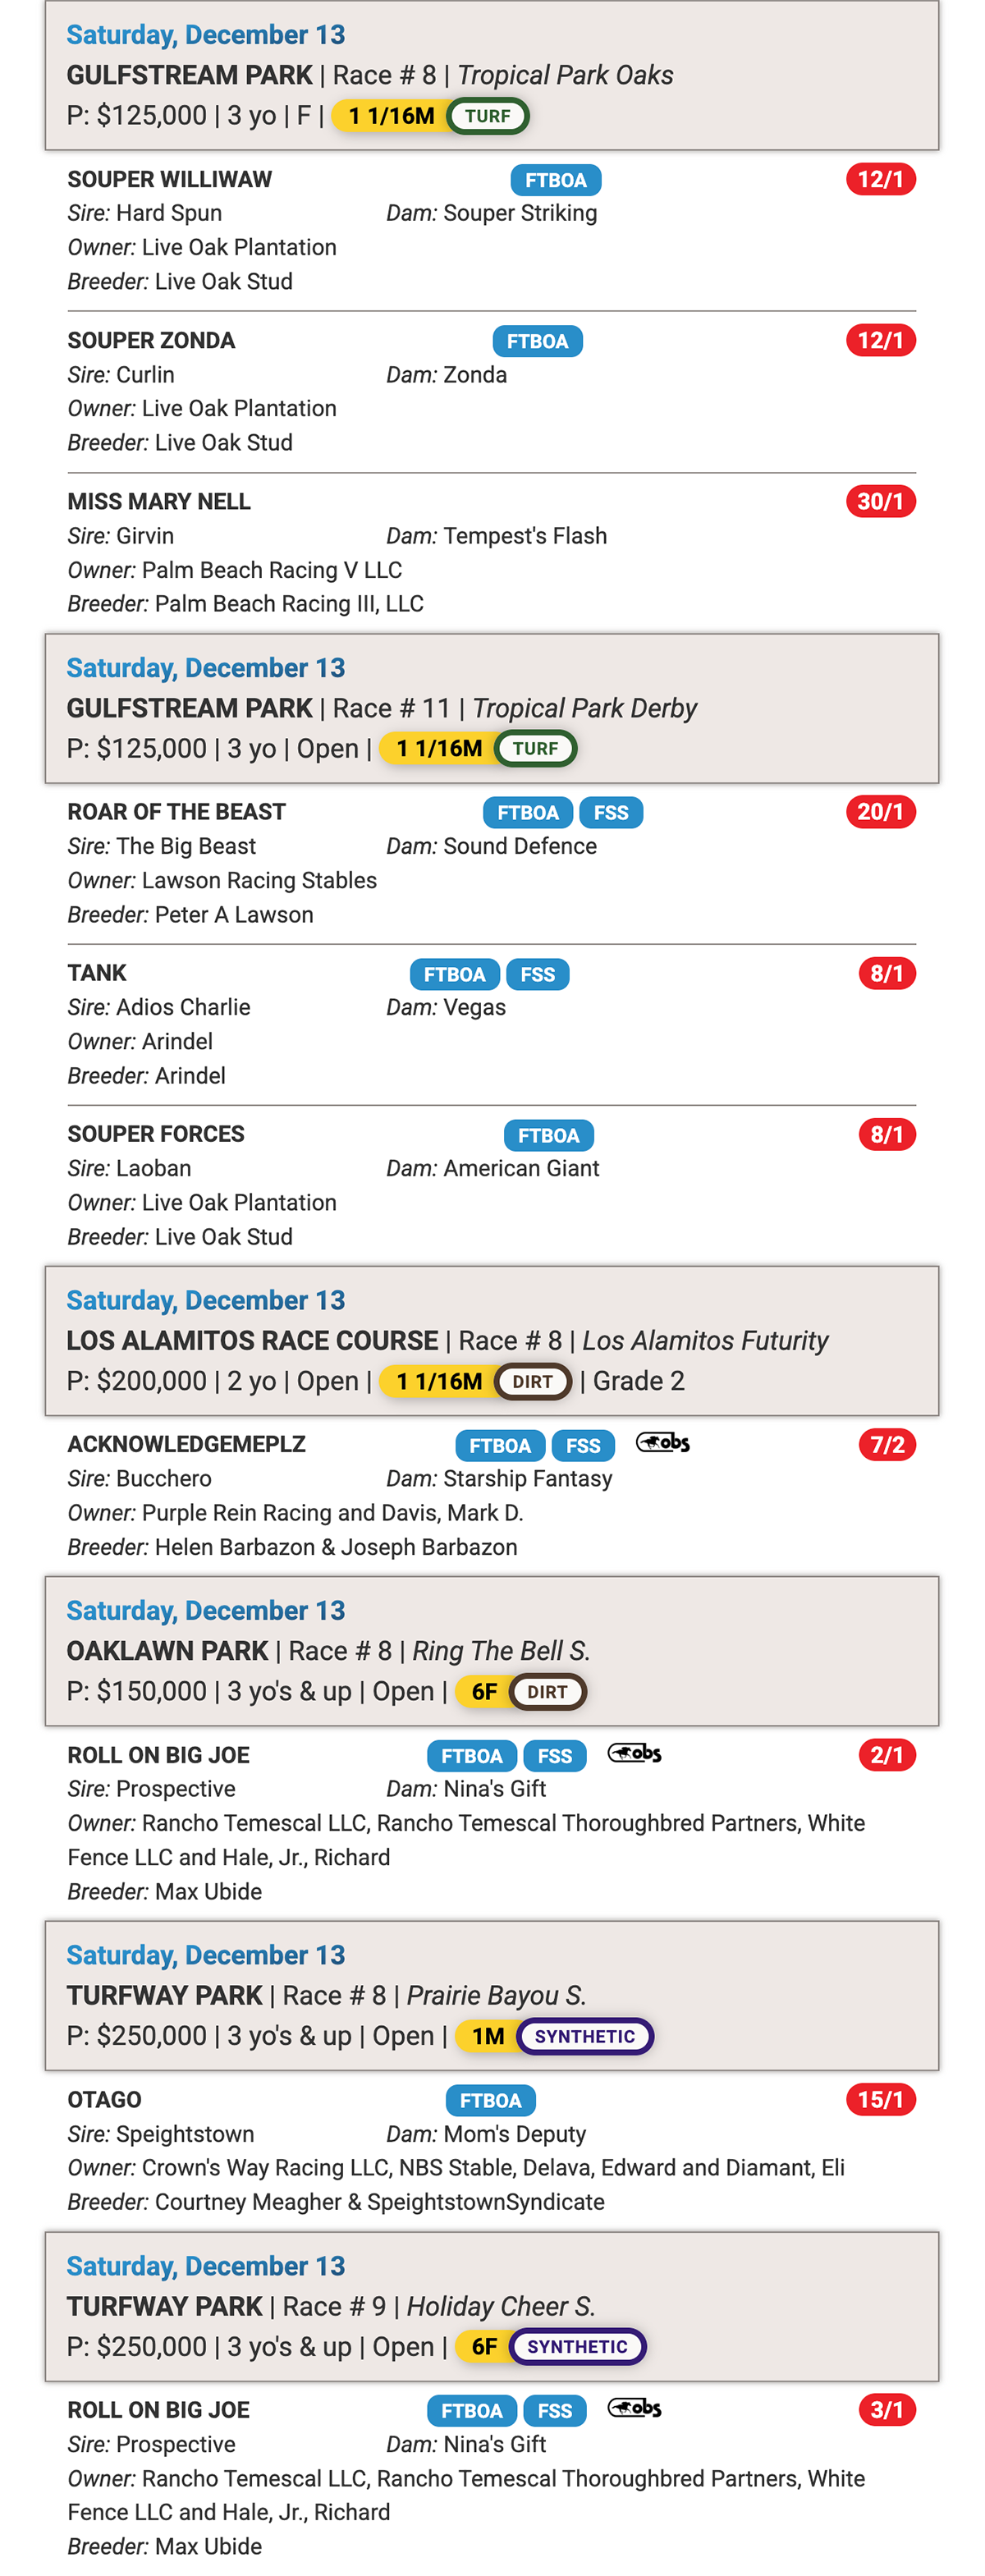The height and width of the screenshot is (2576, 985).
Task: Click 15/1 odds badge for Otago
Action: (x=880, y=2100)
